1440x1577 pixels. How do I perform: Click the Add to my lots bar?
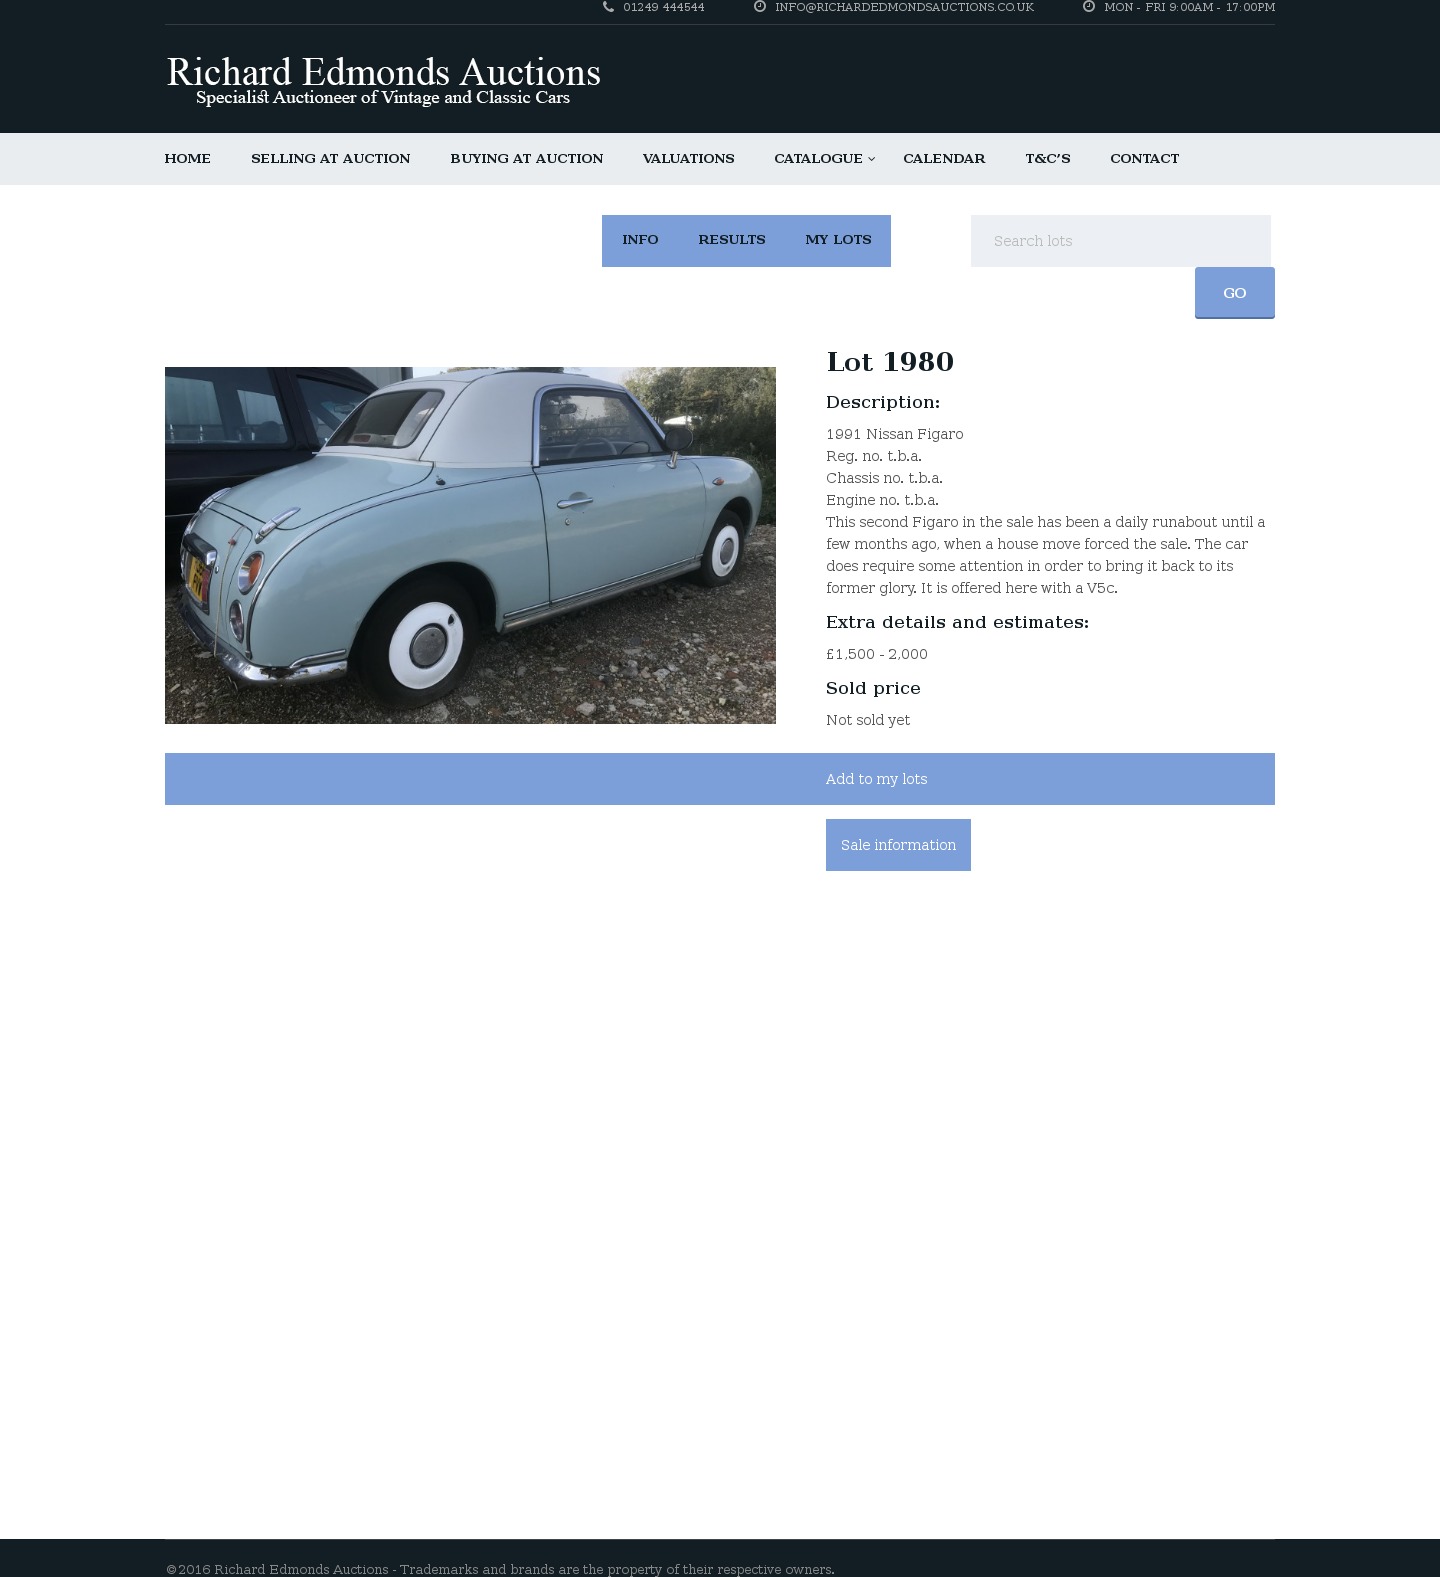point(720,779)
